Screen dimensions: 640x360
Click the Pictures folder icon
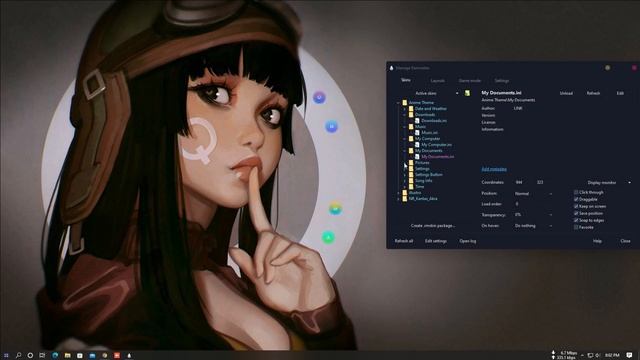pos(411,162)
